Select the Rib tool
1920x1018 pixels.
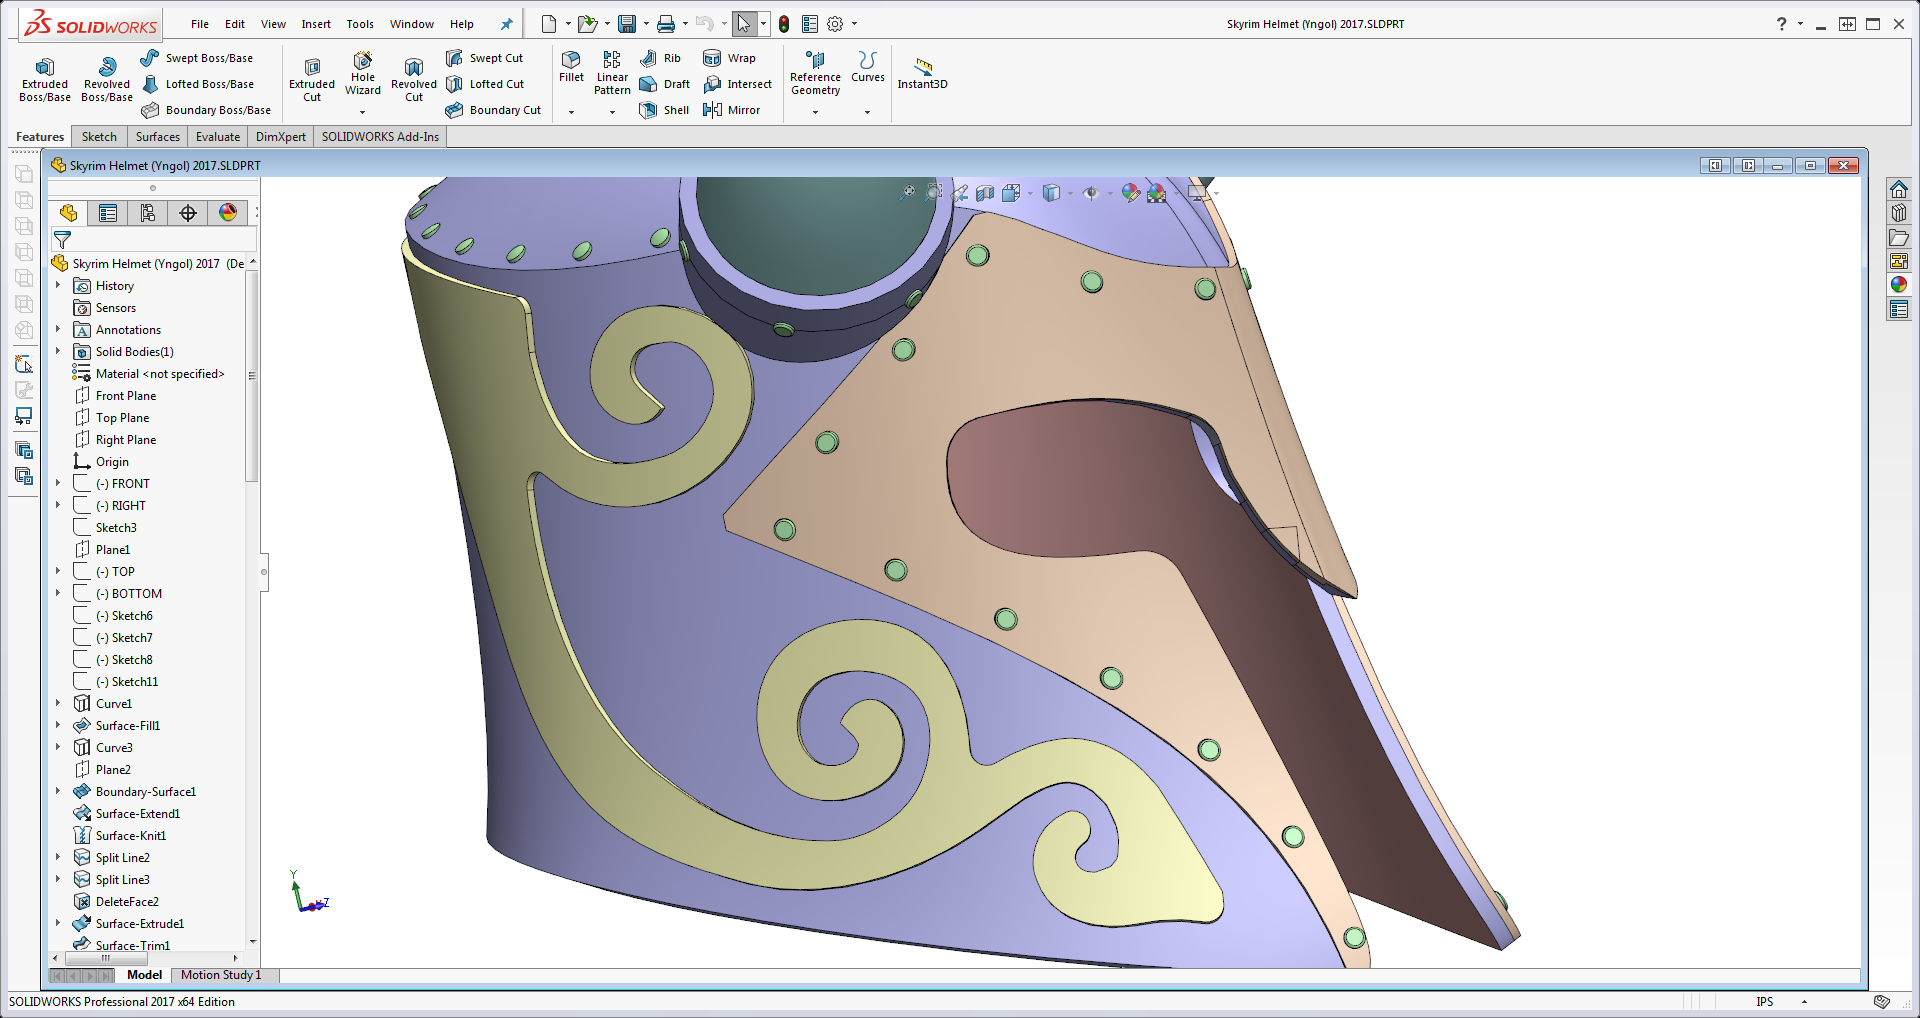pos(660,57)
